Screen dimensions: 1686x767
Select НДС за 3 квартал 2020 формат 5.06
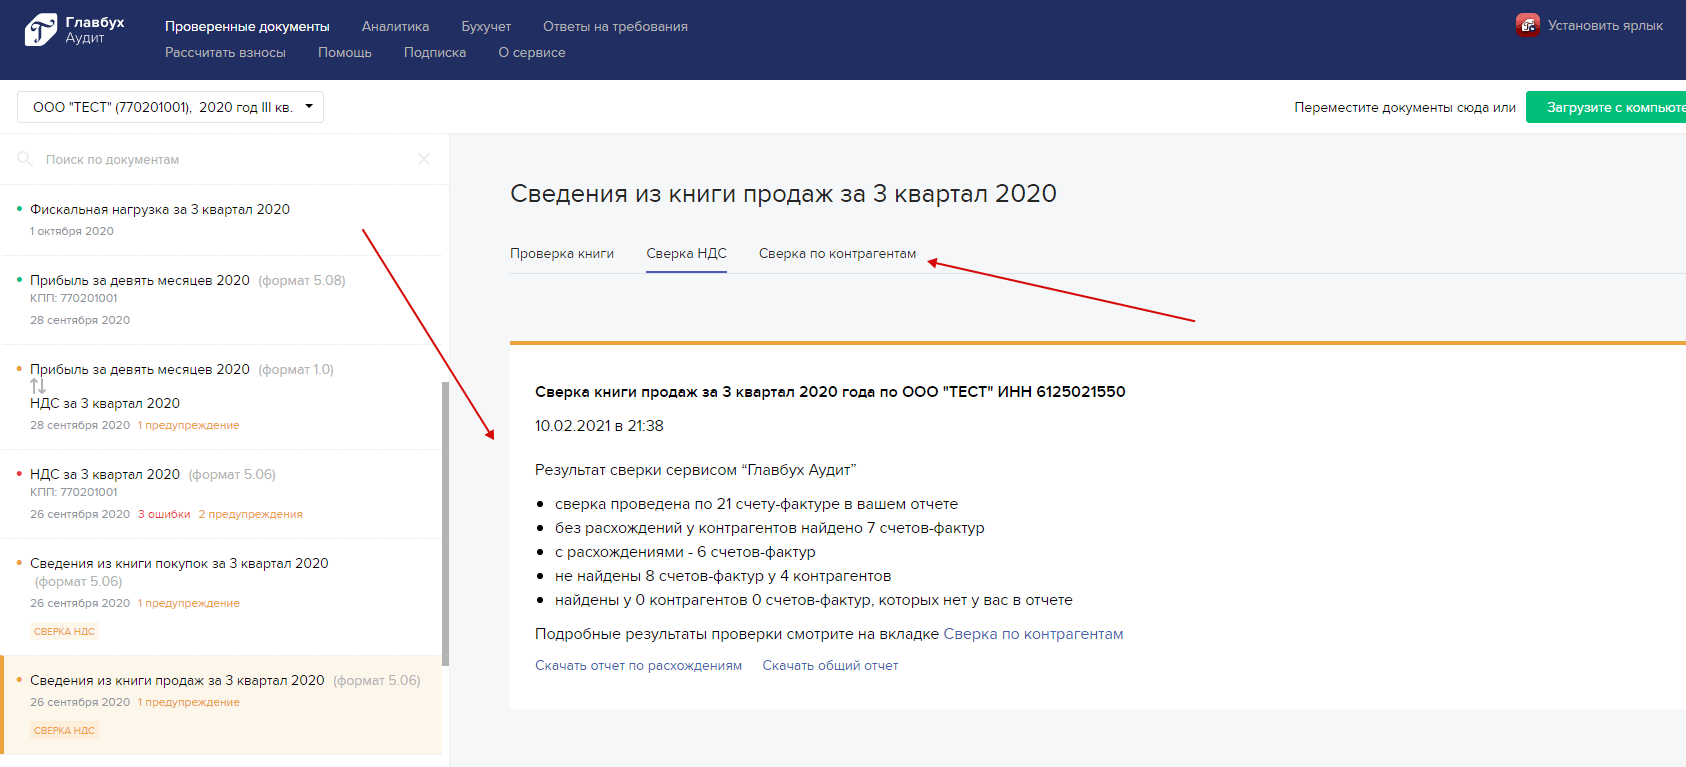pyautogui.click(x=105, y=474)
